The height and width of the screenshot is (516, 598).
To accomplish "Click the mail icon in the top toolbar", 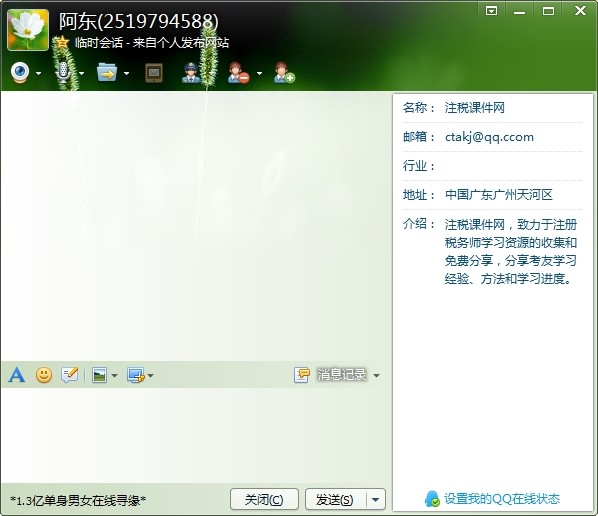I will point(154,73).
